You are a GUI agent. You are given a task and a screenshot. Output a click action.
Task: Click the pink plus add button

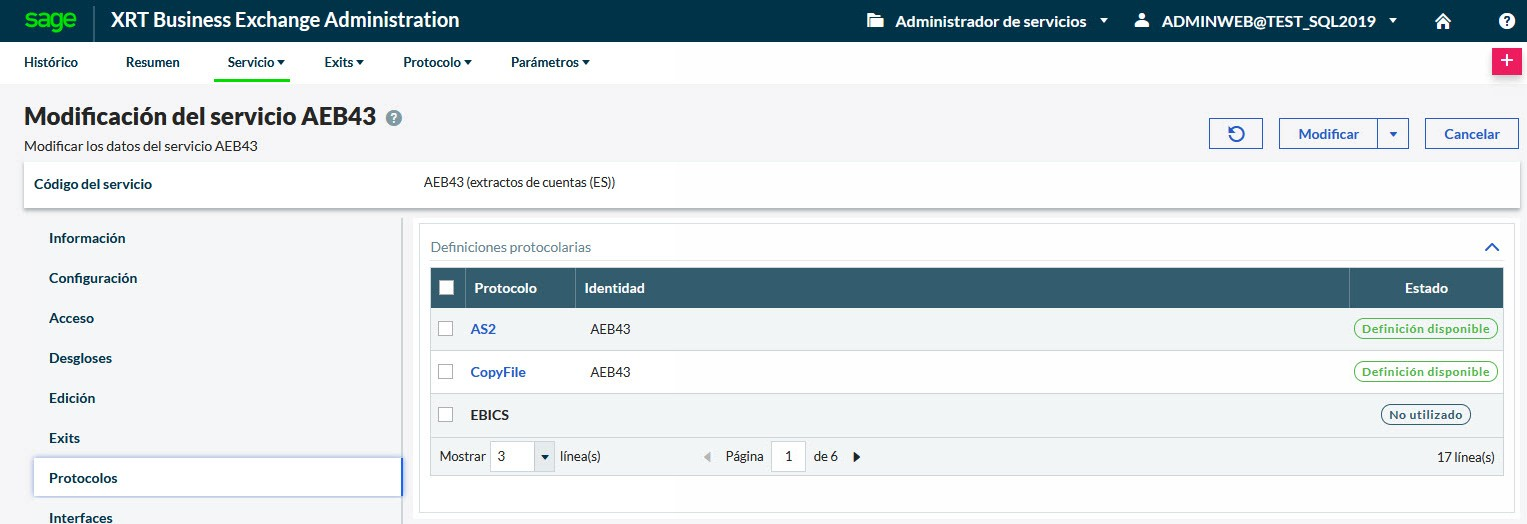tap(1506, 60)
